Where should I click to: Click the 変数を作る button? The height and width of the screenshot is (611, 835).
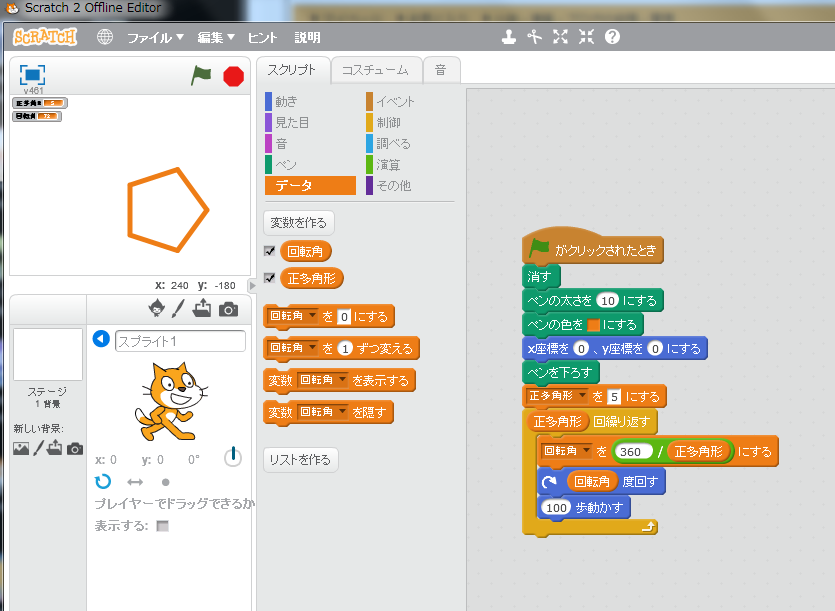[x=299, y=222]
